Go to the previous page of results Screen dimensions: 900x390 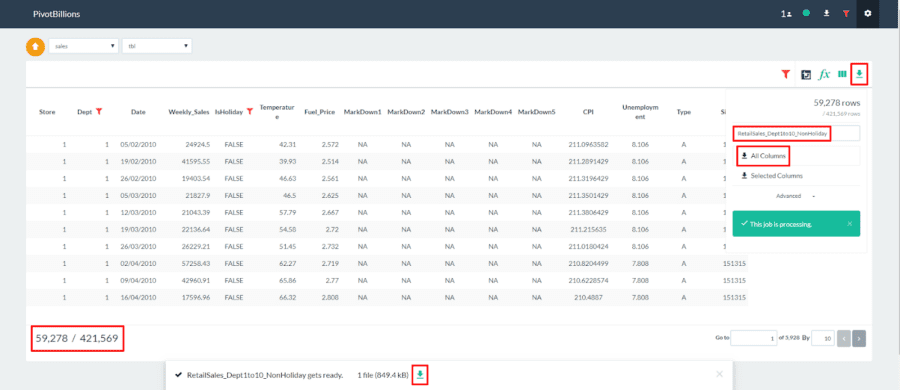844,338
